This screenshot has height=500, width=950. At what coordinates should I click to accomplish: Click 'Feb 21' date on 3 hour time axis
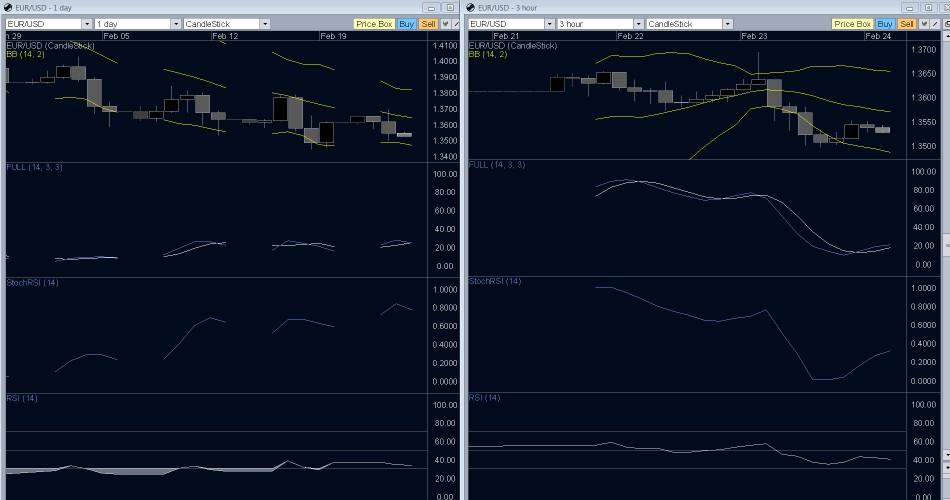tap(506, 36)
